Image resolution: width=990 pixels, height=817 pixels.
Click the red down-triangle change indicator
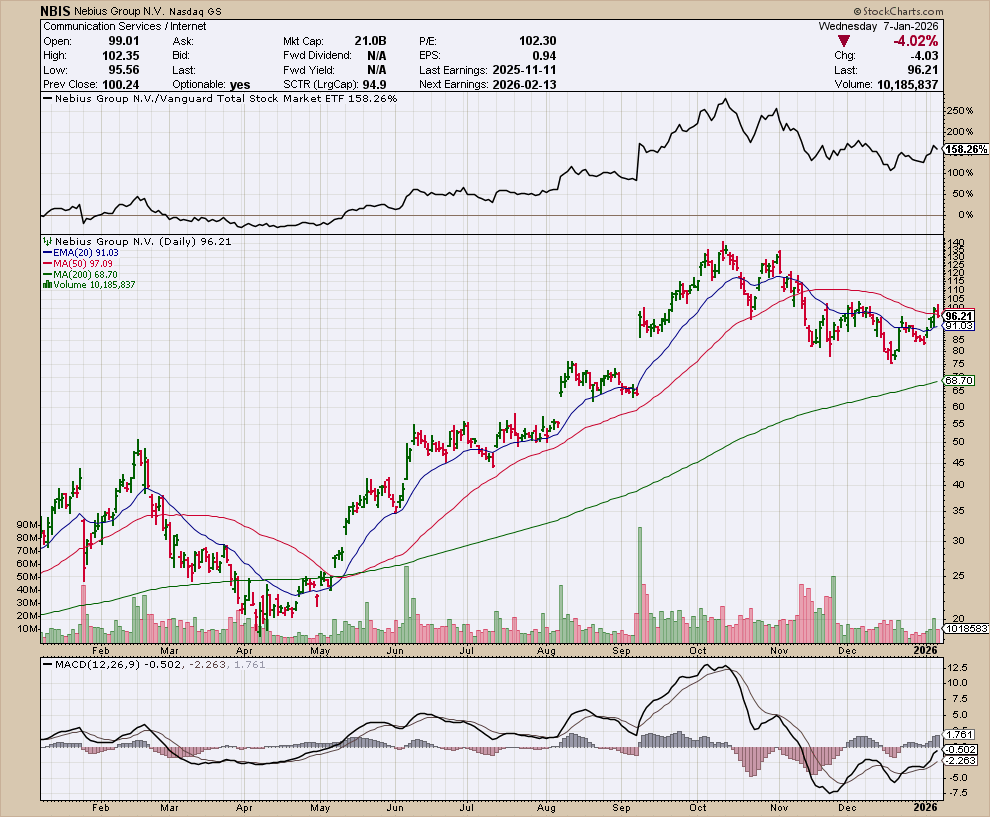tap(843, 41)
